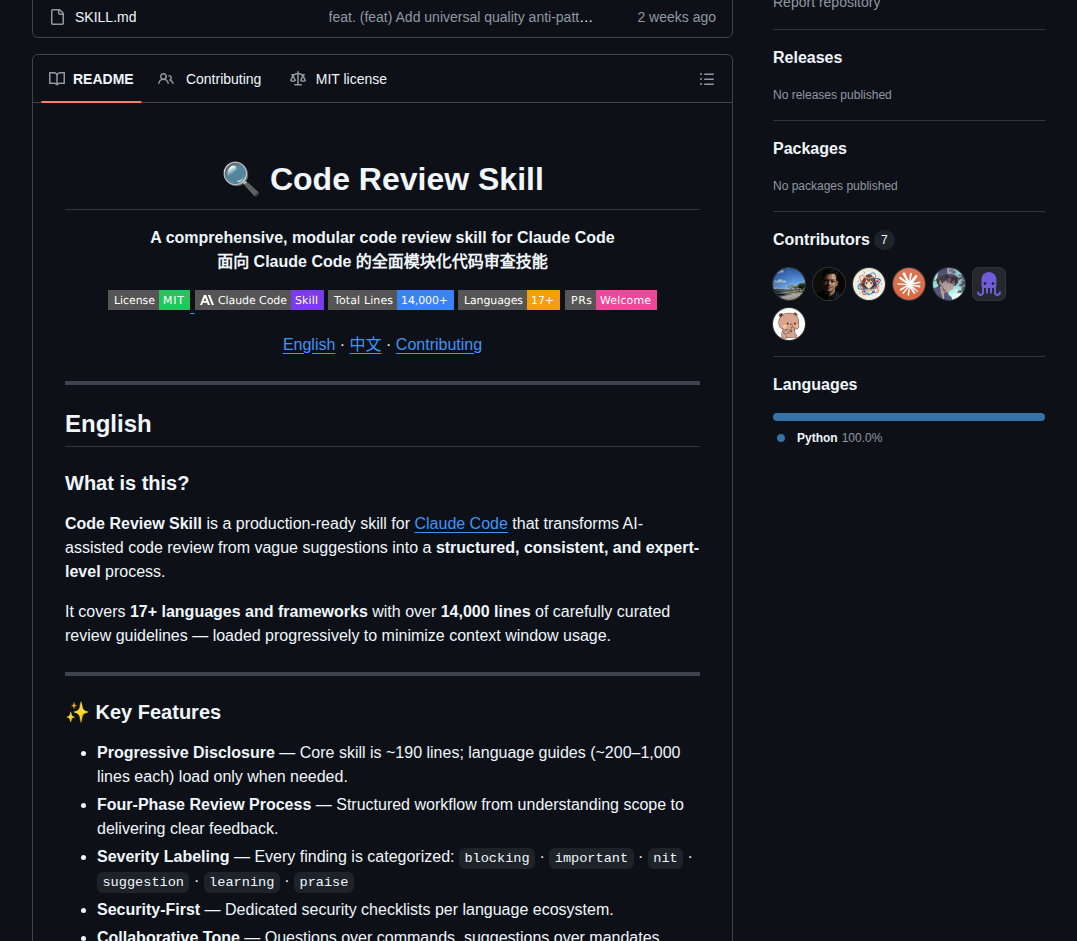The height and width of the screenshot is (941, 1077).
Task: Click the 'What is this?' heading
Action: [x=127, y=483]
